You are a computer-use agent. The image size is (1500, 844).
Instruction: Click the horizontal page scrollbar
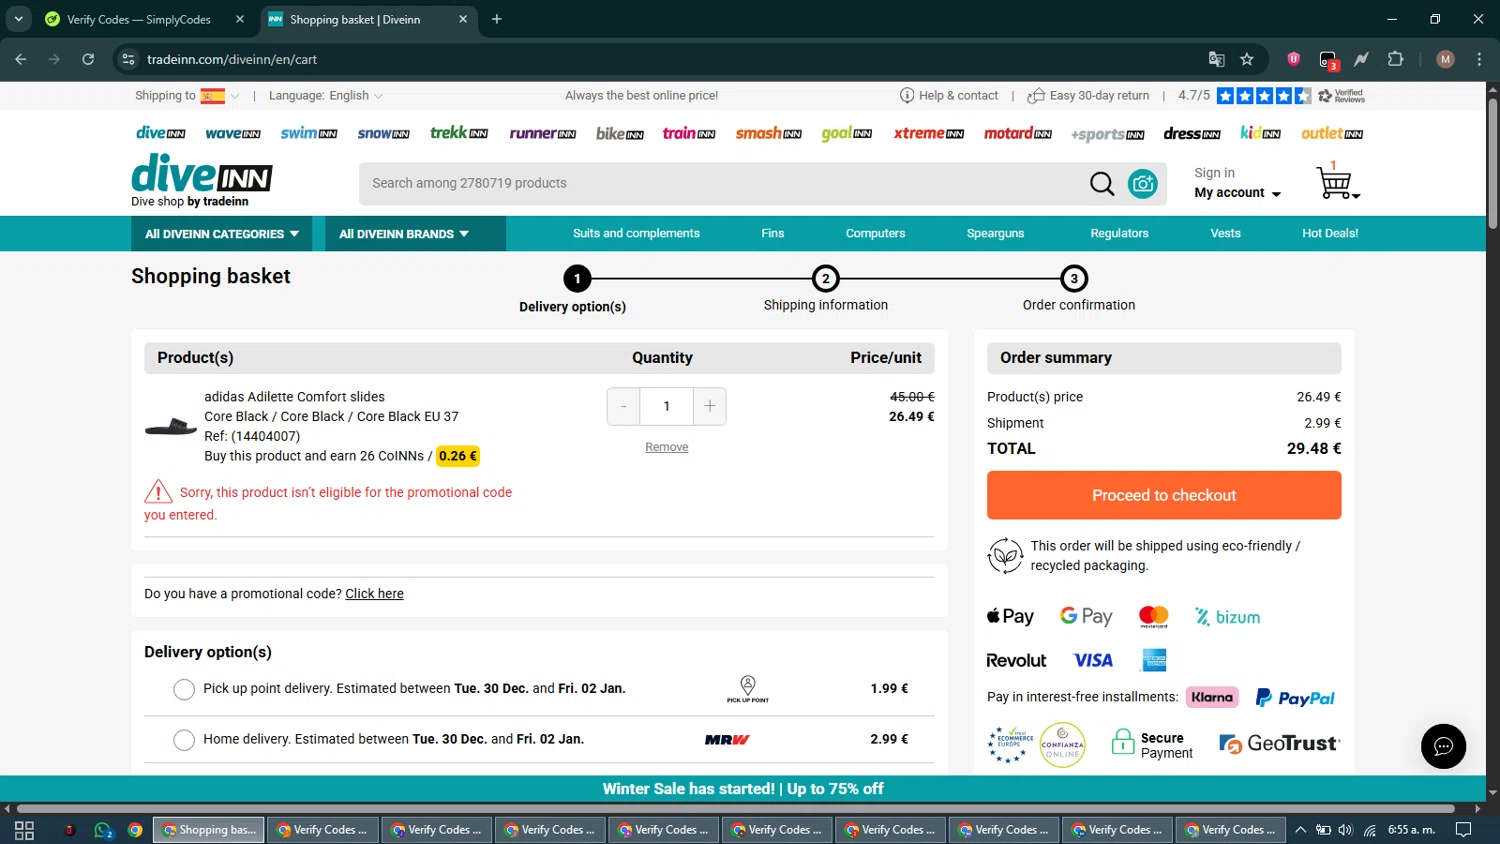[x=735, y=808]
